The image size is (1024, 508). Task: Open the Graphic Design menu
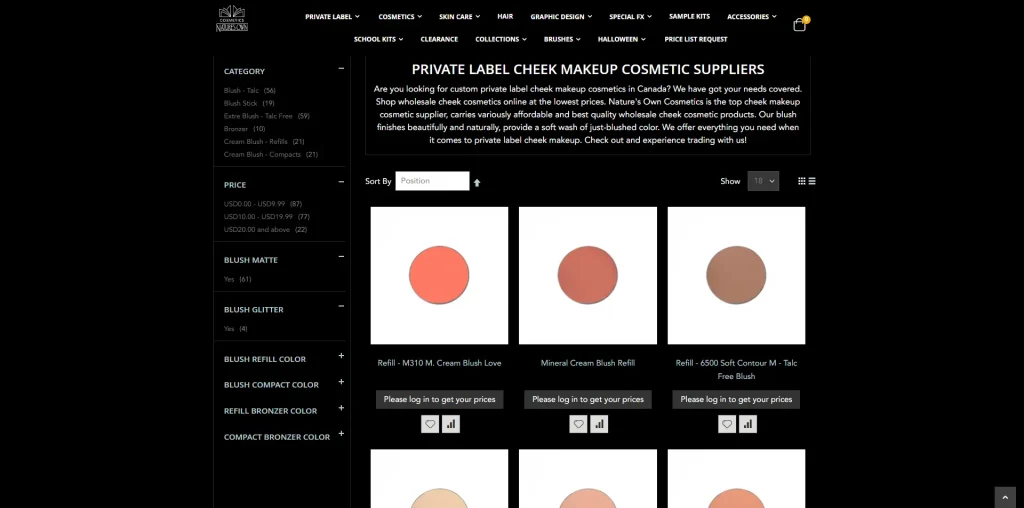tap(562, 17)
